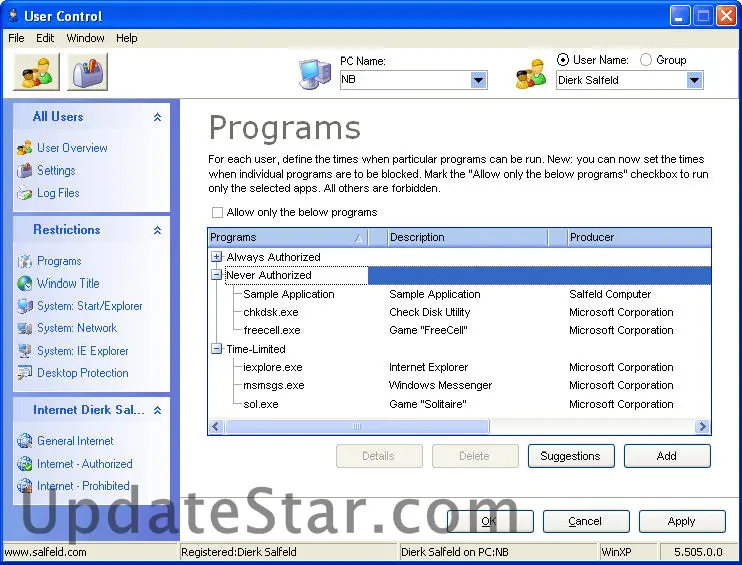The width and height of the screenshot is (742, 565).
Task: Collapse the Internet Dierk Sal... panel
Action: (x=158, y=410)
